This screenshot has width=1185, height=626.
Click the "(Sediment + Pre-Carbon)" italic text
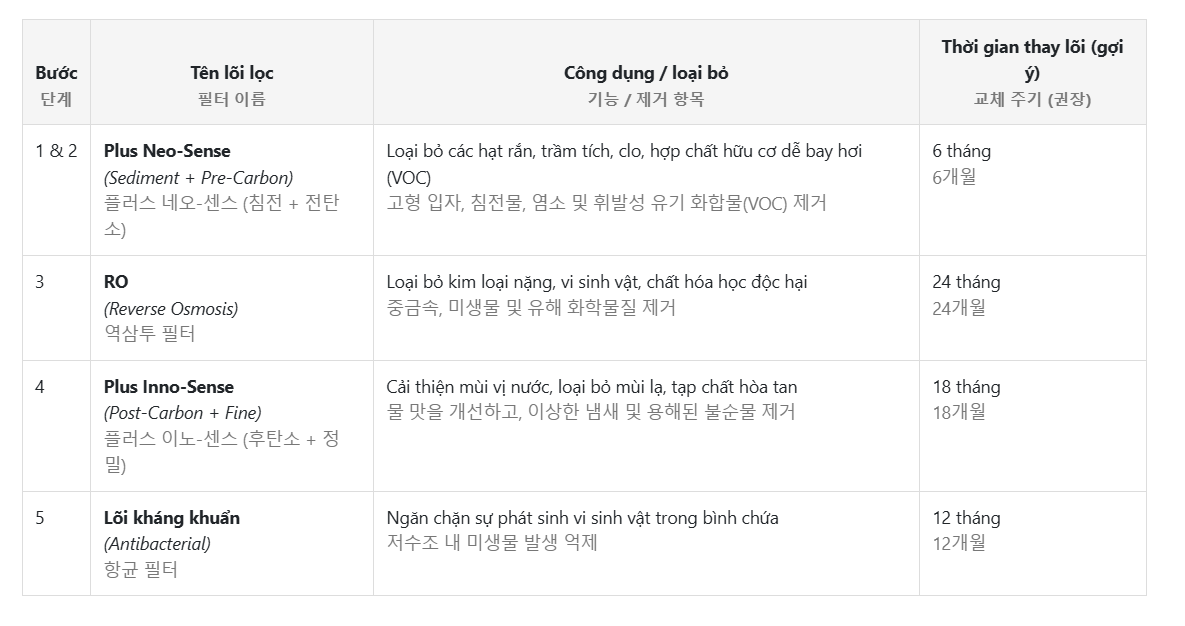[198, 177]
